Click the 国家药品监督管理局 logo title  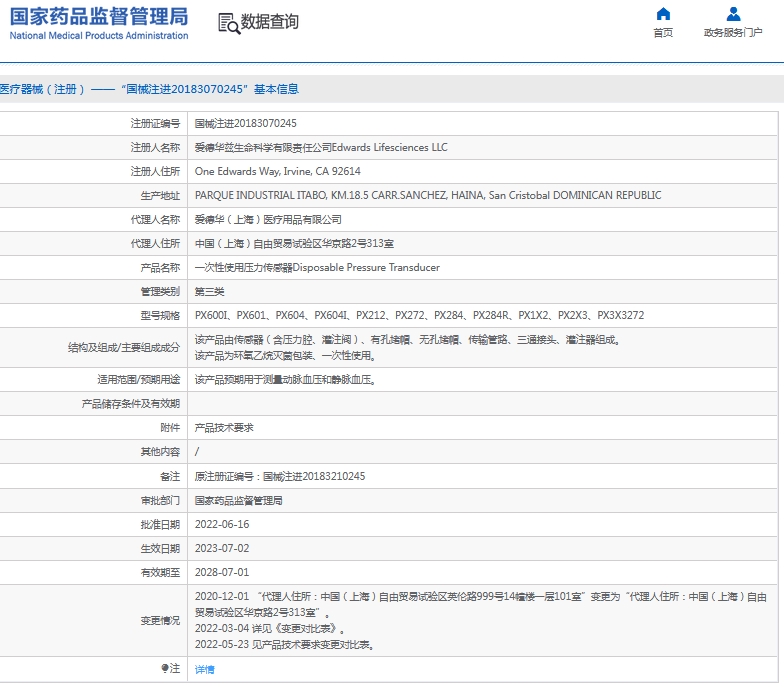click(x=99, y=16)
